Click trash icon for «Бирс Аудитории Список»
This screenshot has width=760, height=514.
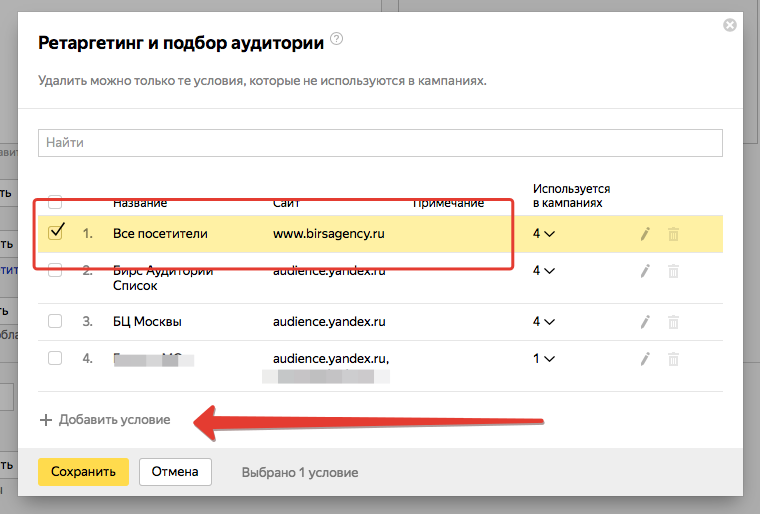[x=673, y=270]
